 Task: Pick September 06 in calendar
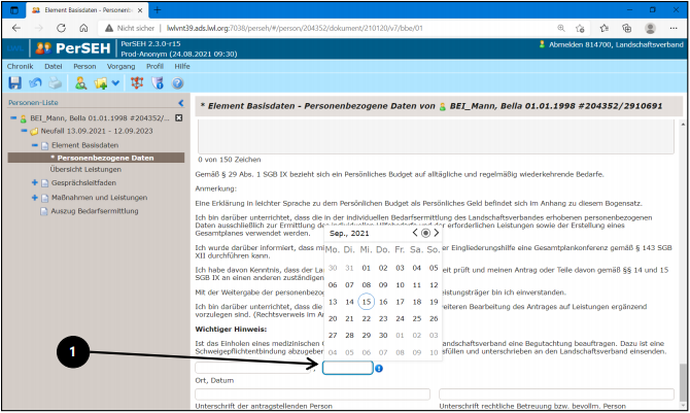[333, 285]
